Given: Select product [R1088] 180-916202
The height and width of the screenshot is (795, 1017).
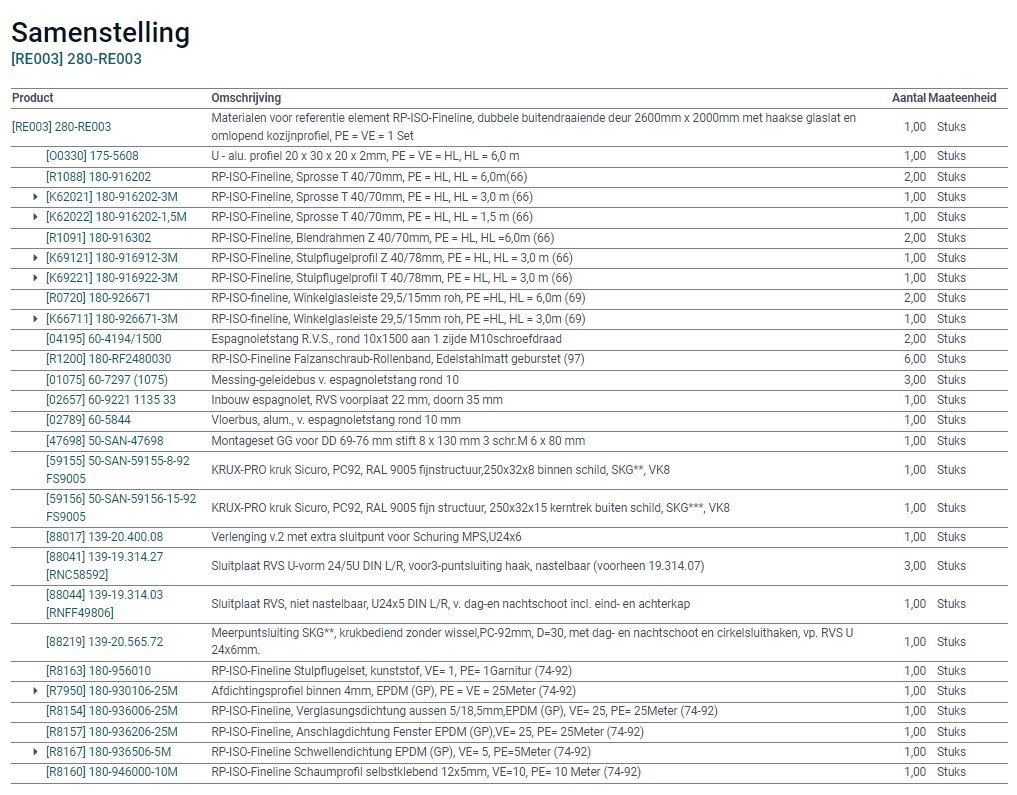Looking at the screenshot, I should 99,176.
